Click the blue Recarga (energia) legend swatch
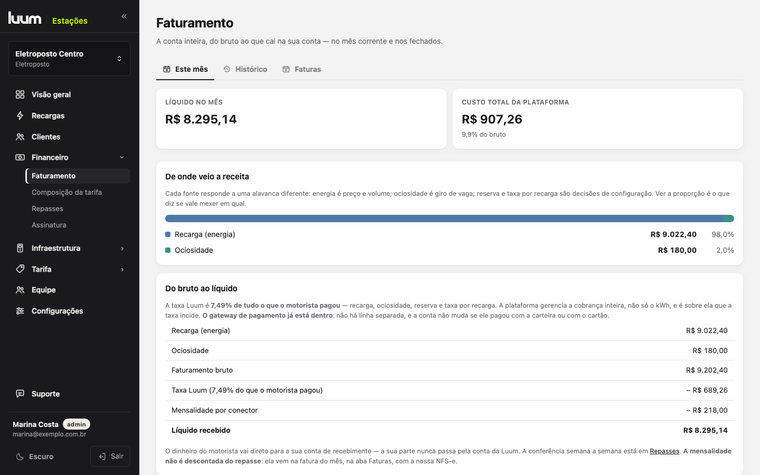 [168, 235]
